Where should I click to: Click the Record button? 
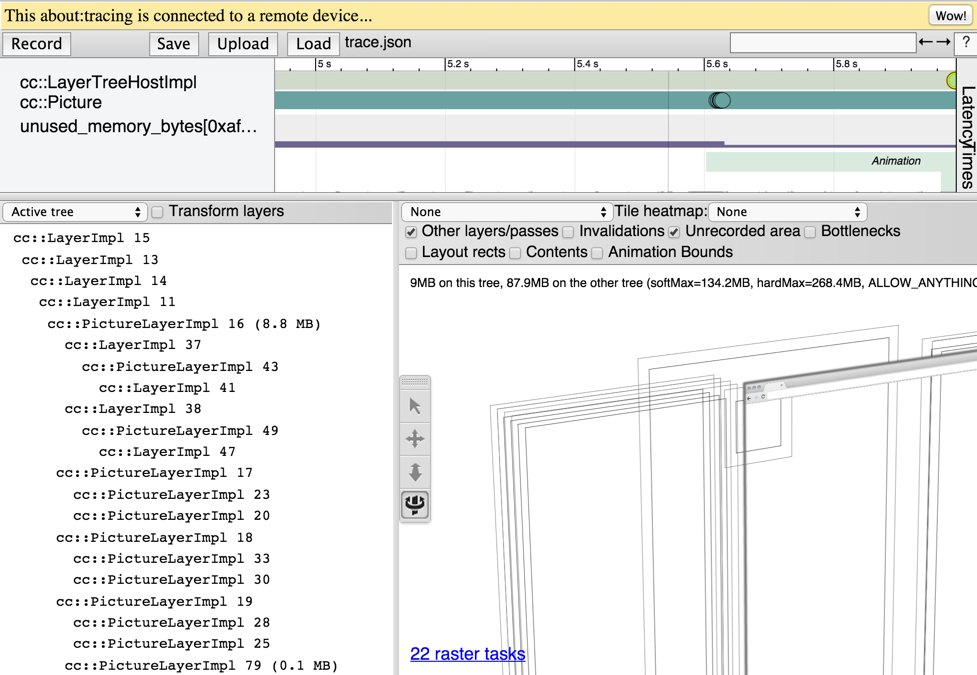coord(37,44)
